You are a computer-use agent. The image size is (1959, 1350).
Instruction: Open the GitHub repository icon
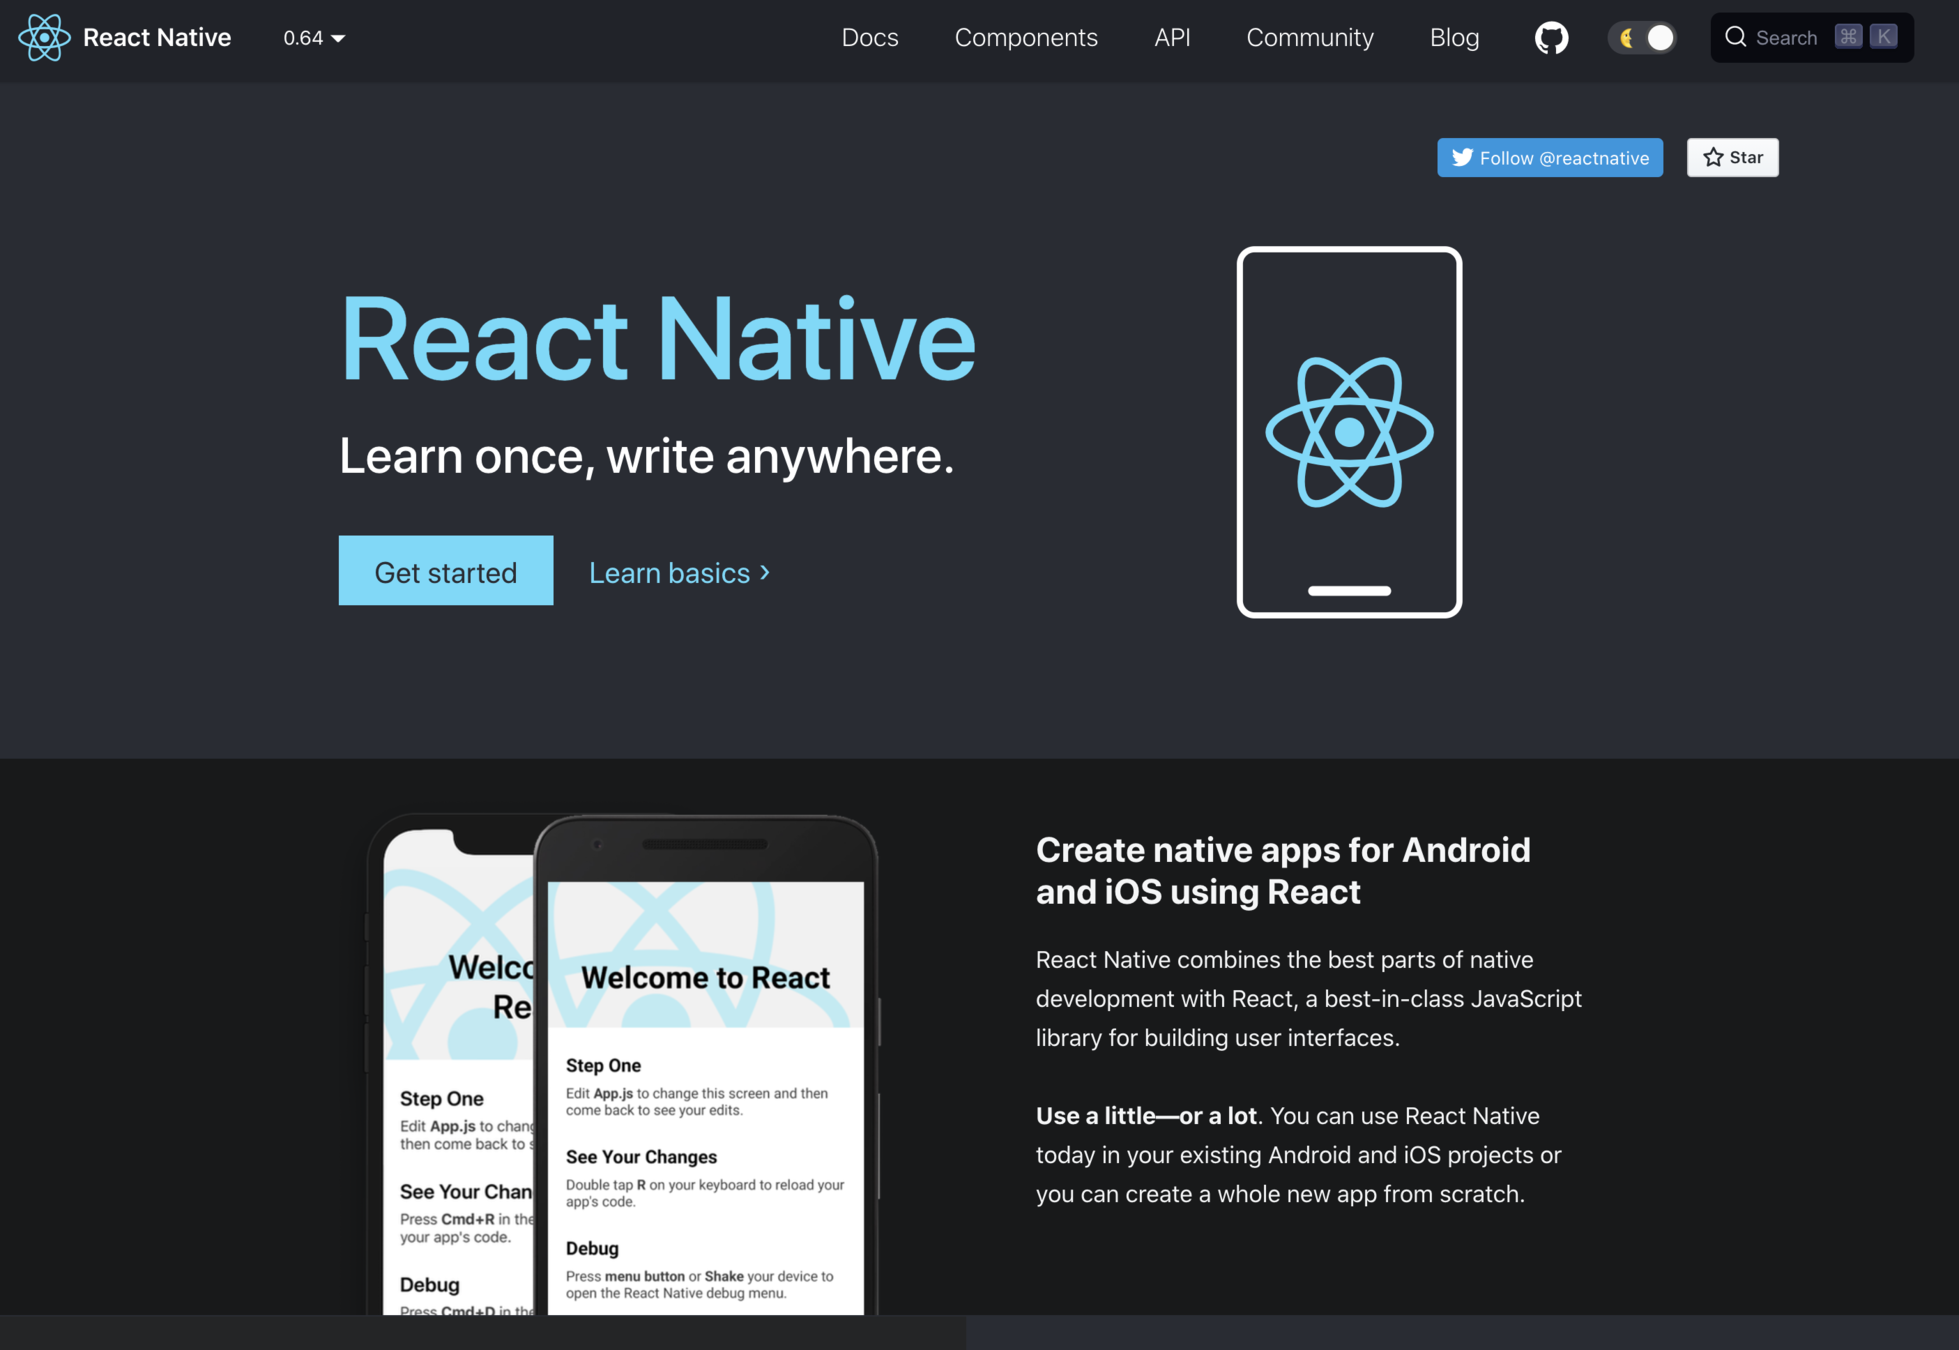click(x=1551, y=38)
